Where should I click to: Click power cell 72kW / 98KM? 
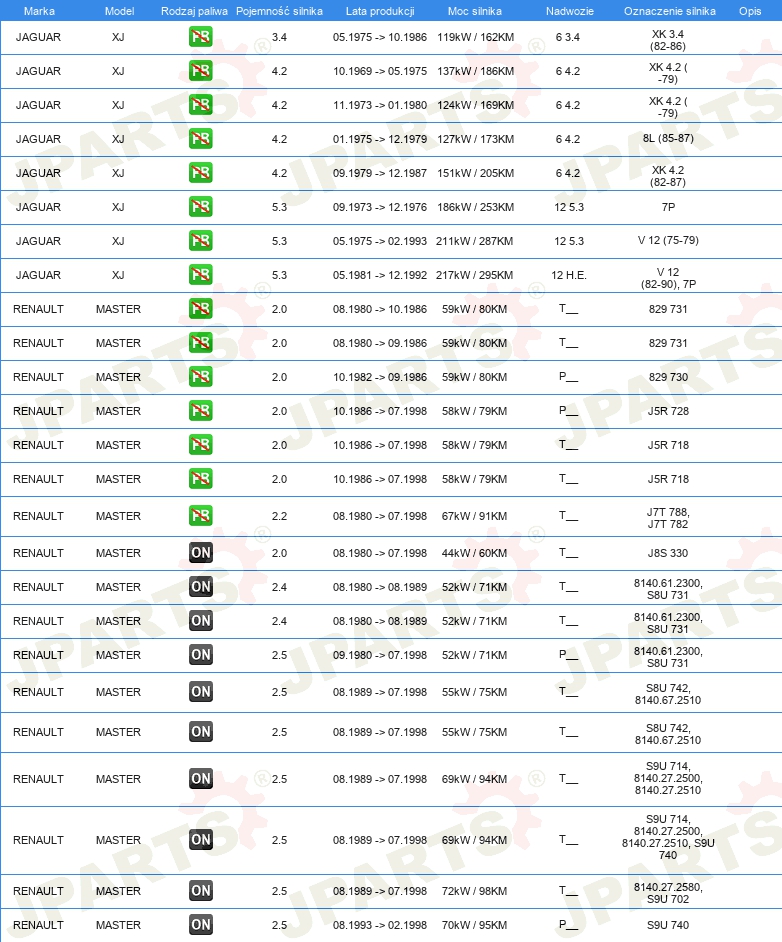(474, 891)
